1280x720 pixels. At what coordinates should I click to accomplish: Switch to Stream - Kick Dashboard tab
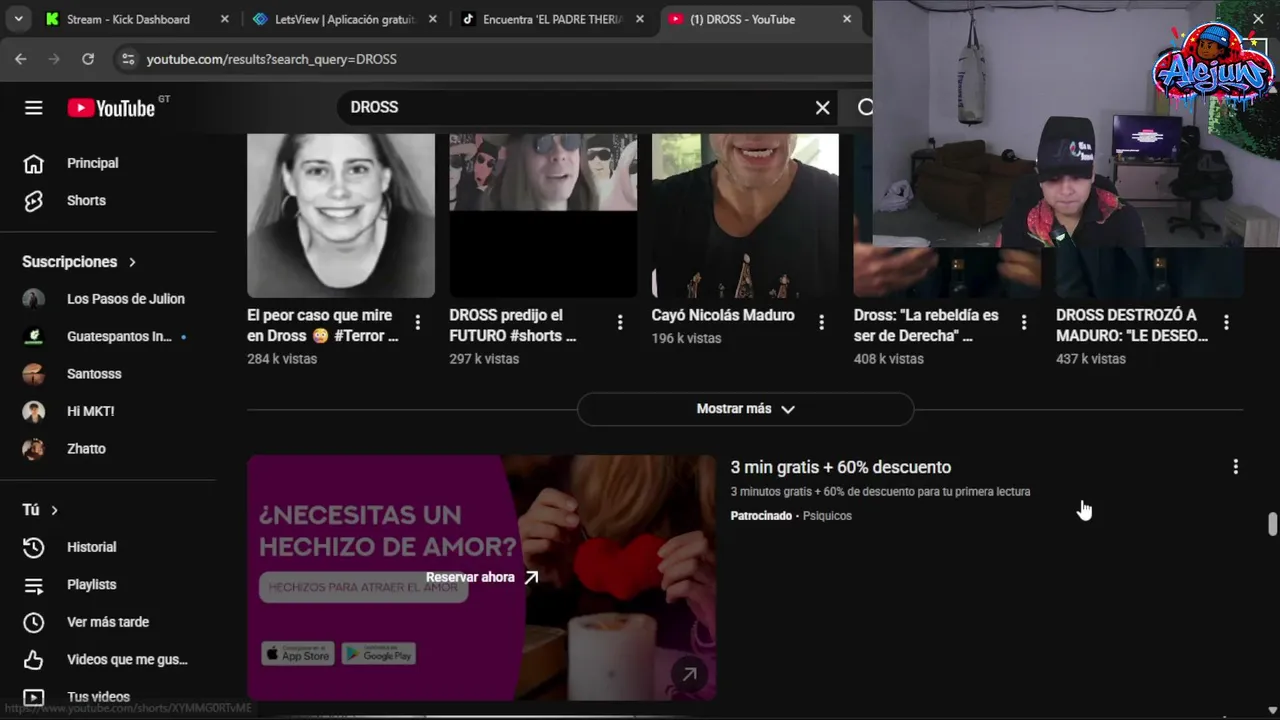(128, 19)
